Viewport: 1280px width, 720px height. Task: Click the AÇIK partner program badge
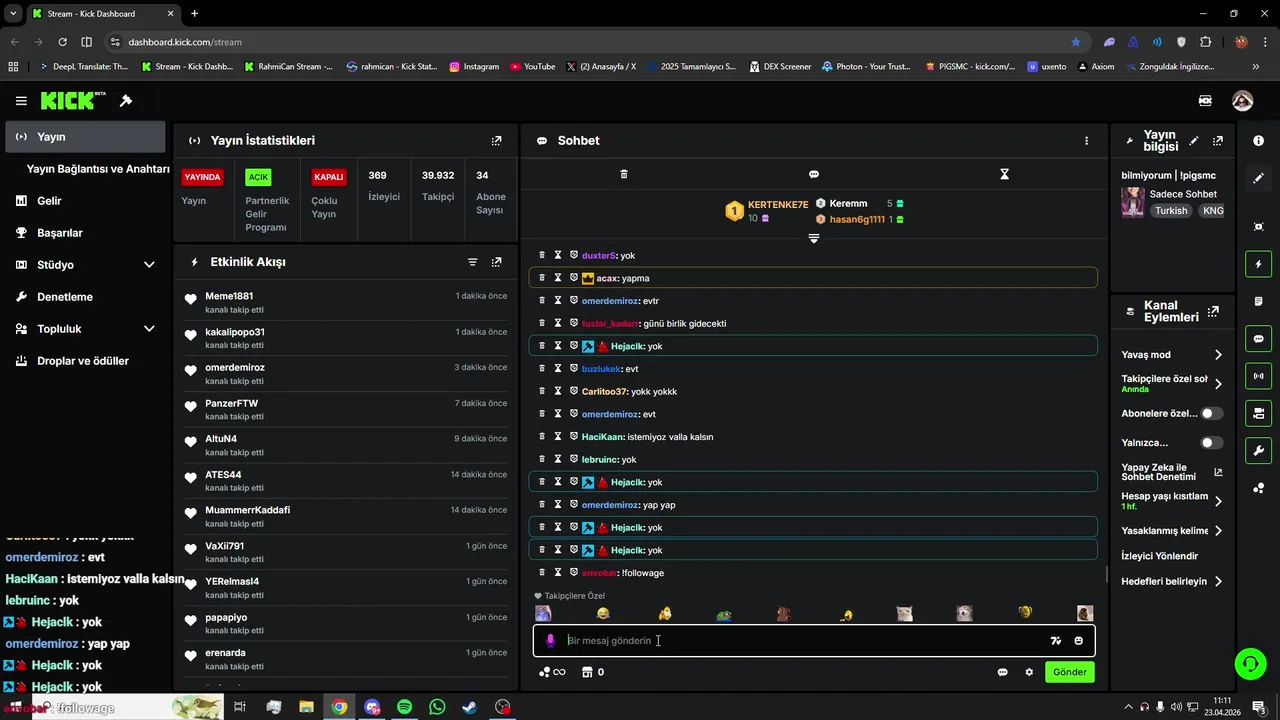pyautogui.click(x=258, y=177)
